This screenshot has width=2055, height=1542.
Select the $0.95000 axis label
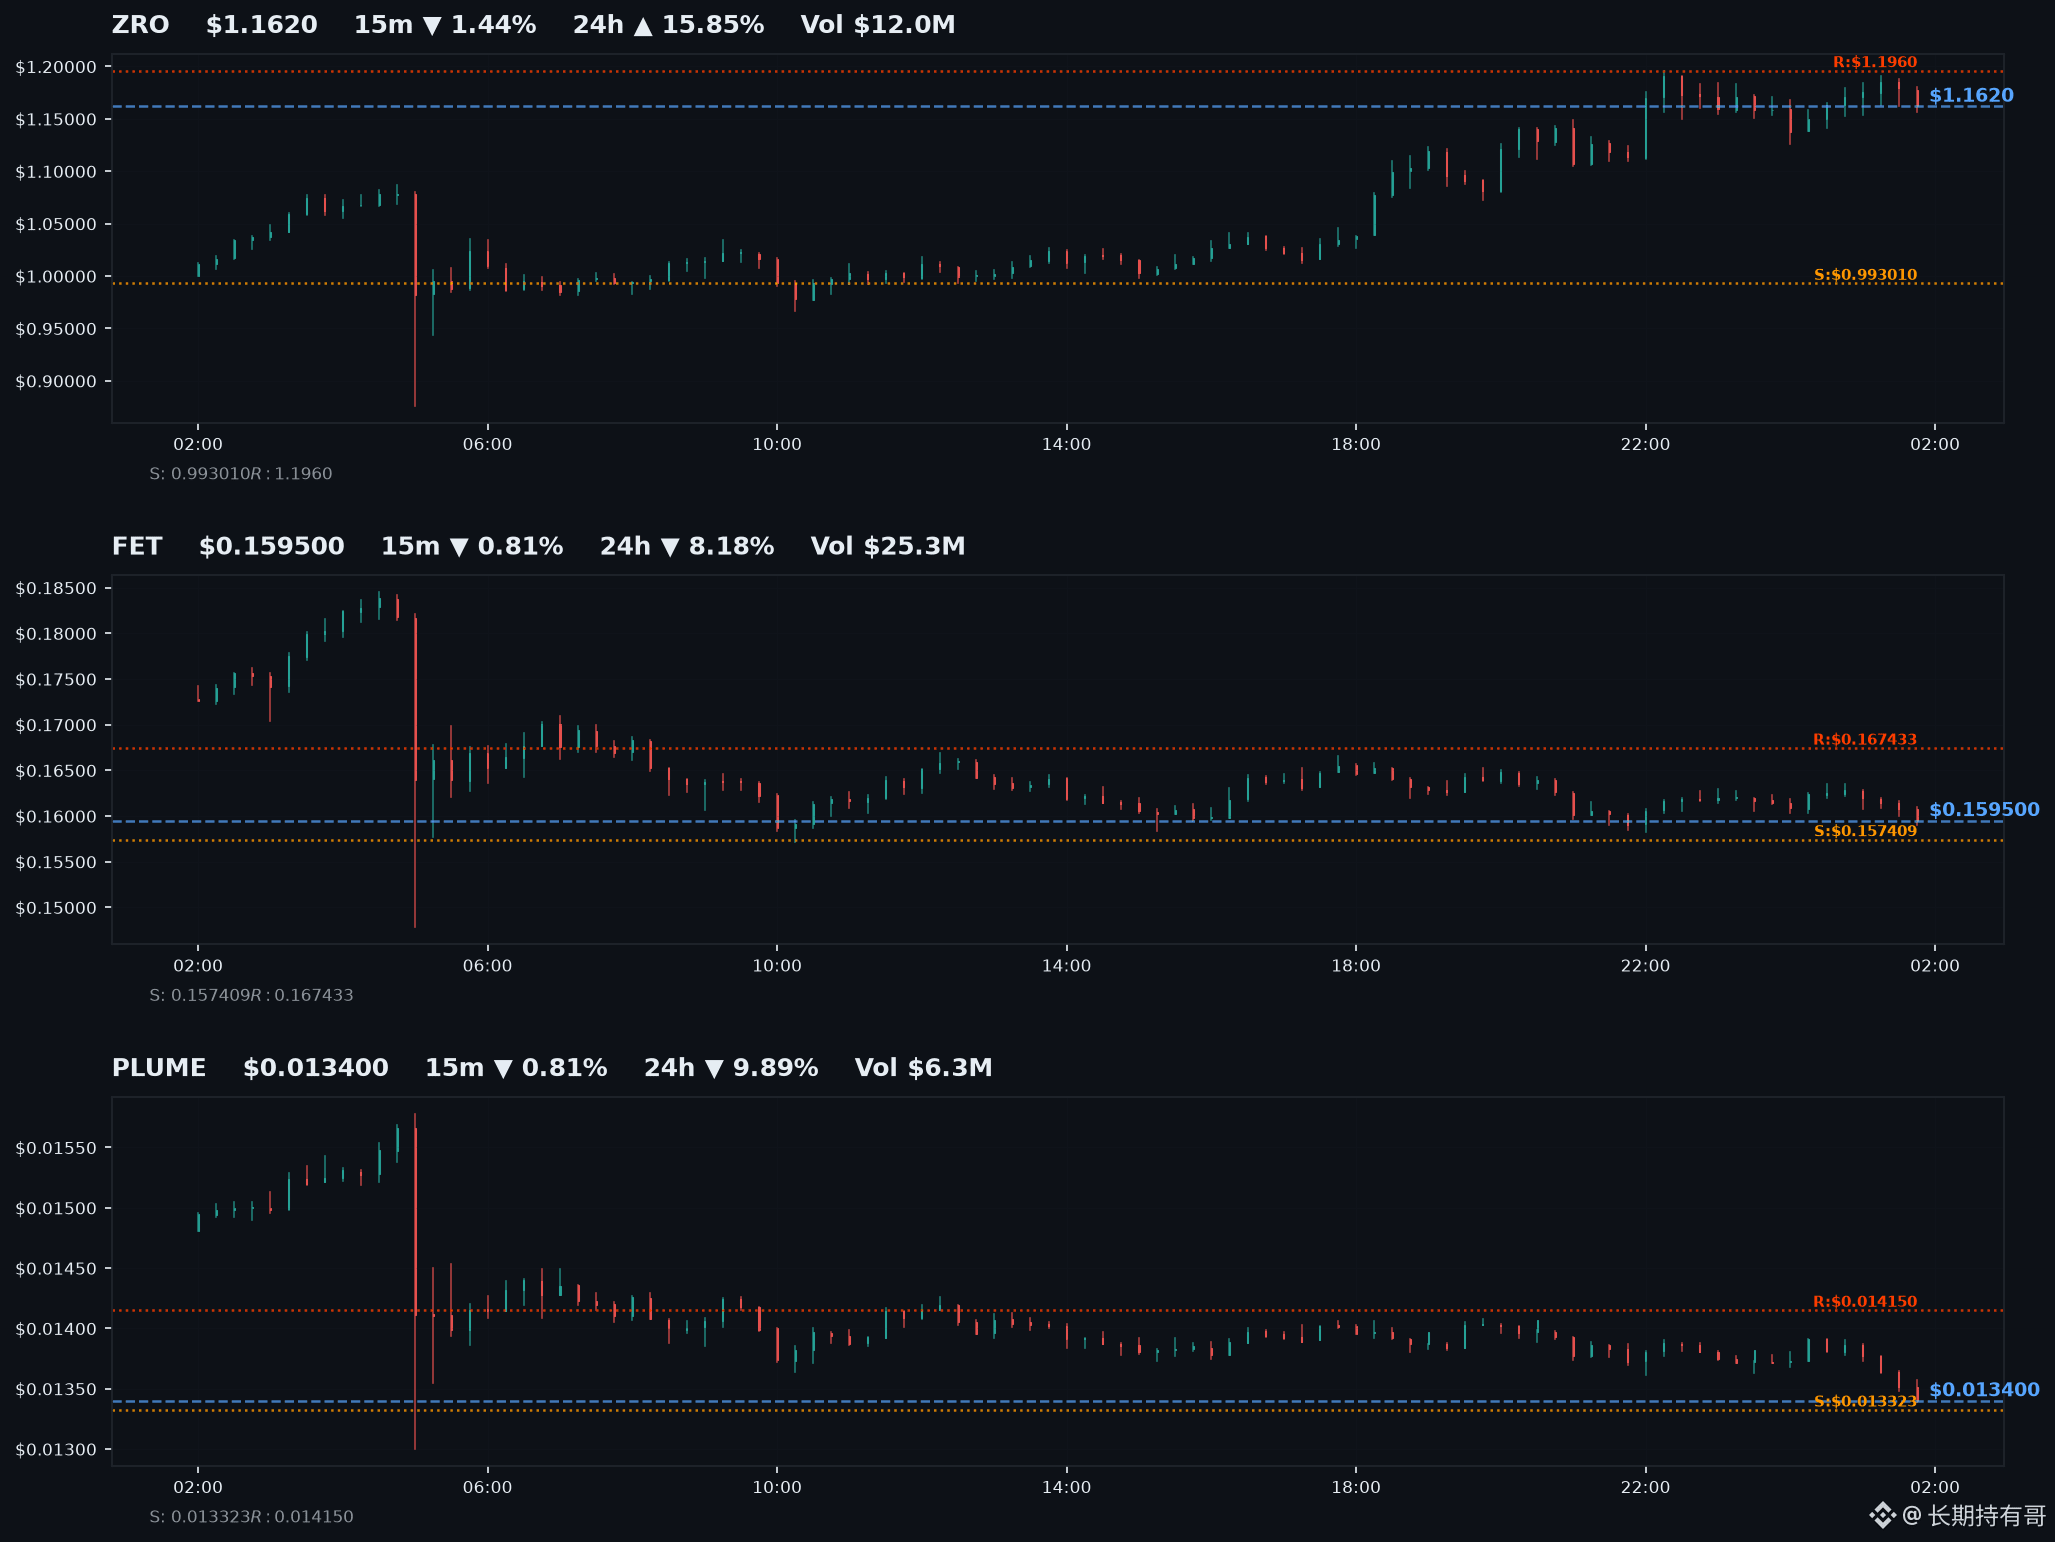pos(56,329)
